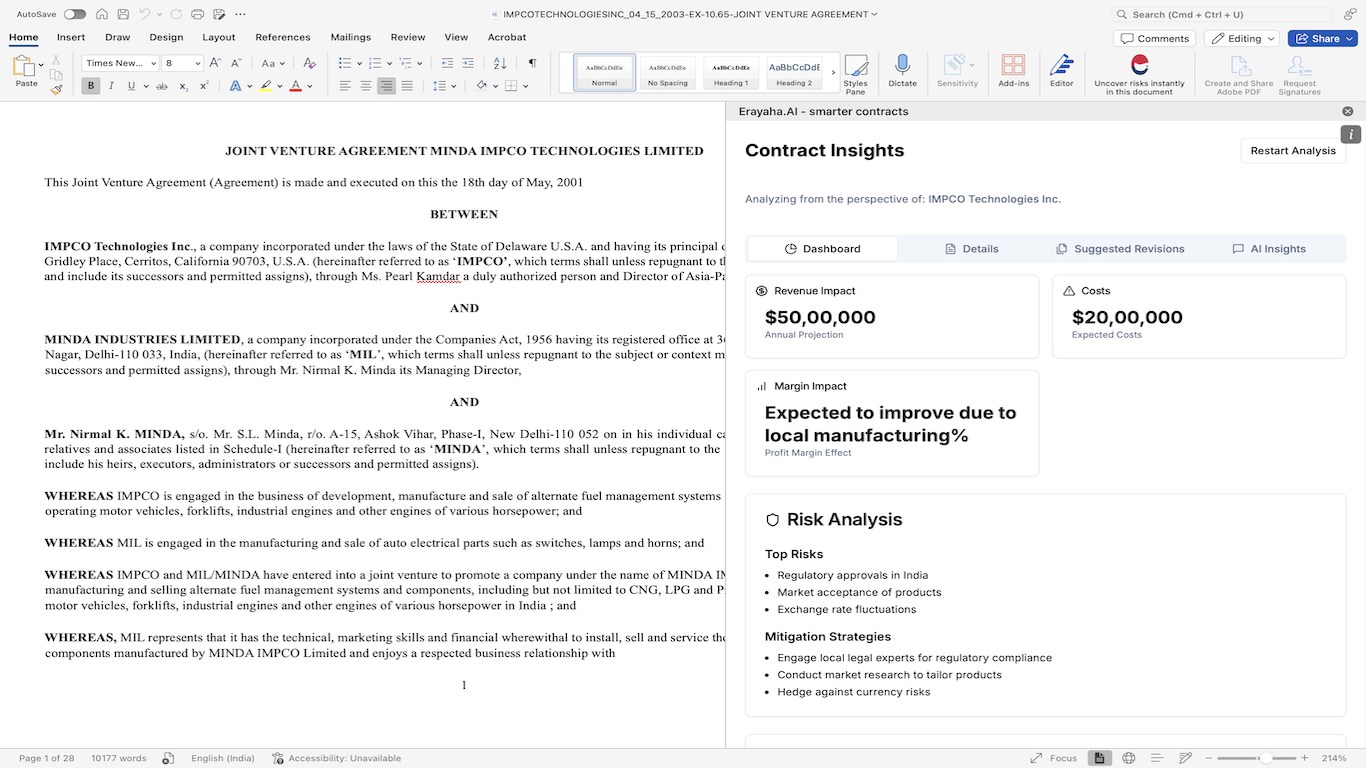Open the word count showing 10177 words

[118, 758]
